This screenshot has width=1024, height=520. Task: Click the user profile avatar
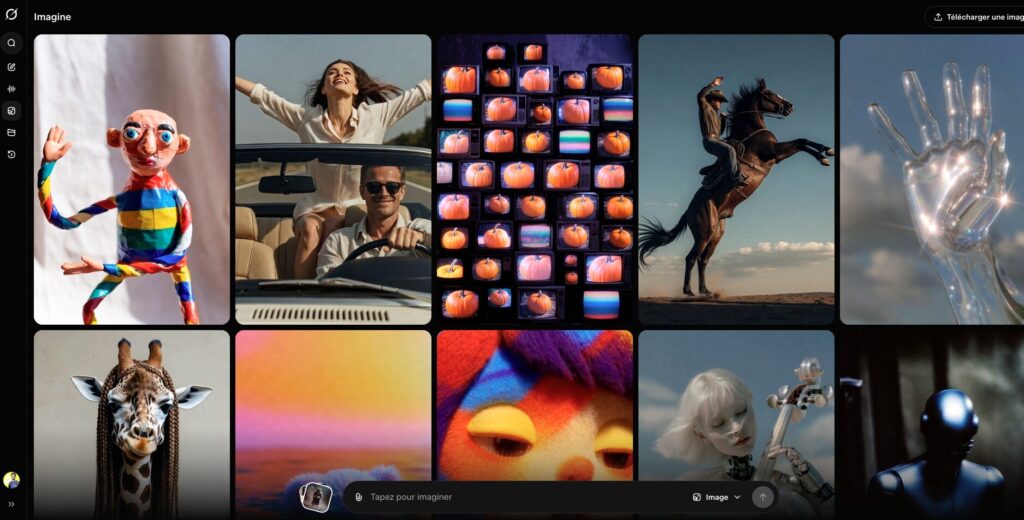pos(12,480)
